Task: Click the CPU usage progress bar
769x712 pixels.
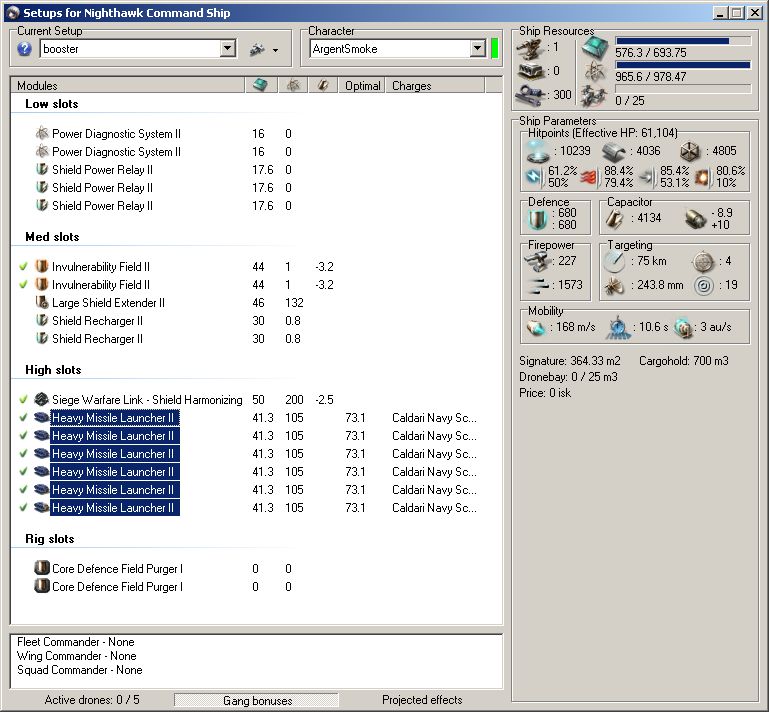Action: coord(683,41)
